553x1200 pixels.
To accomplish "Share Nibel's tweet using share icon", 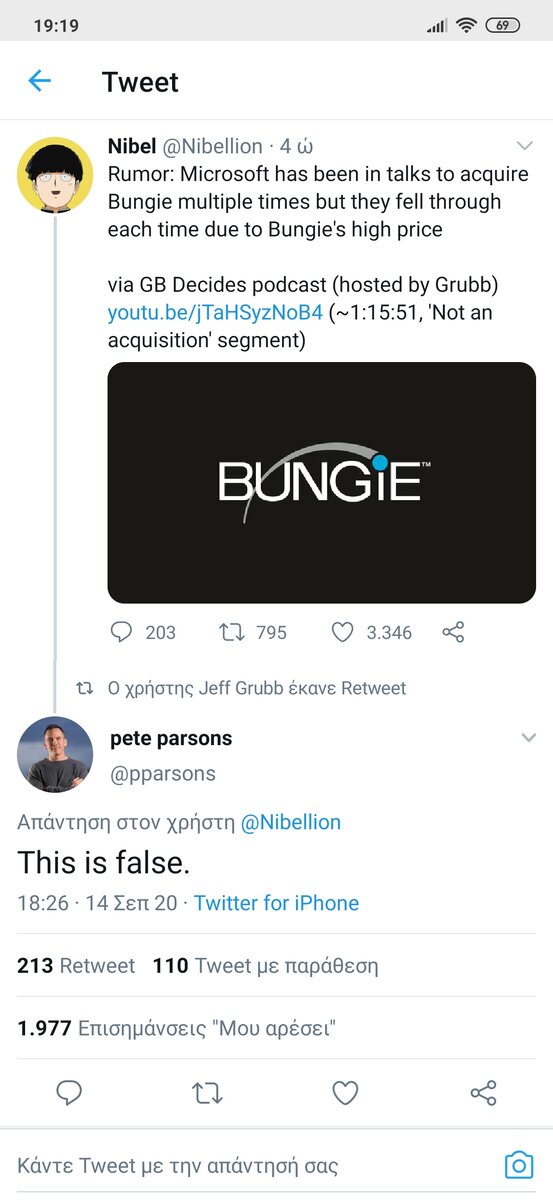I will (453, 632).
